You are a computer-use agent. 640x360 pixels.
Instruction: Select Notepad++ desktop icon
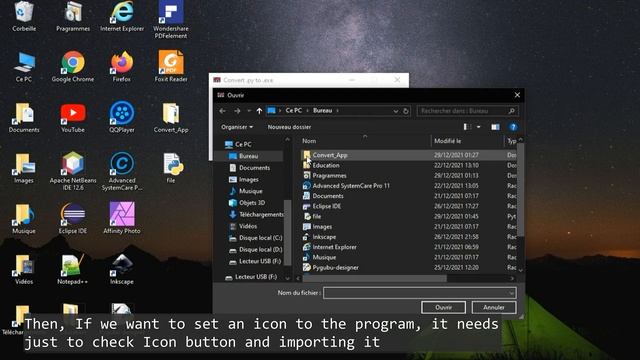click(72, 269)
